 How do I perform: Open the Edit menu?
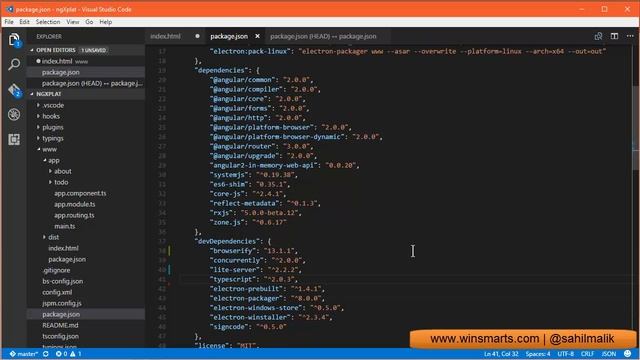point(24,22)
